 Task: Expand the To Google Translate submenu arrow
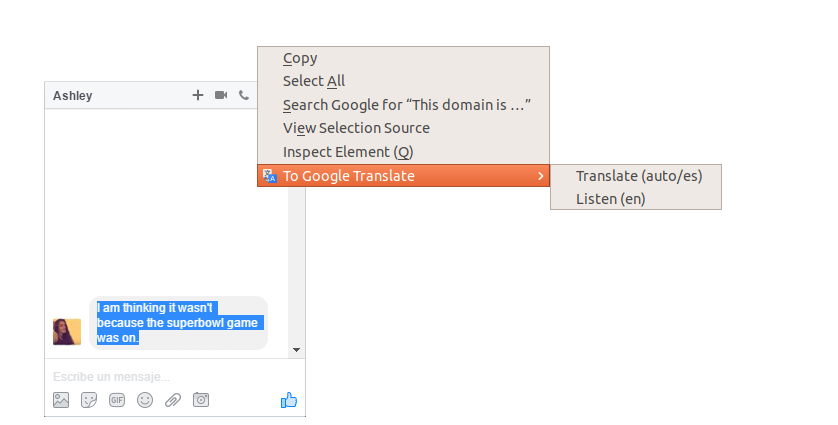click(x=540, y=176)
